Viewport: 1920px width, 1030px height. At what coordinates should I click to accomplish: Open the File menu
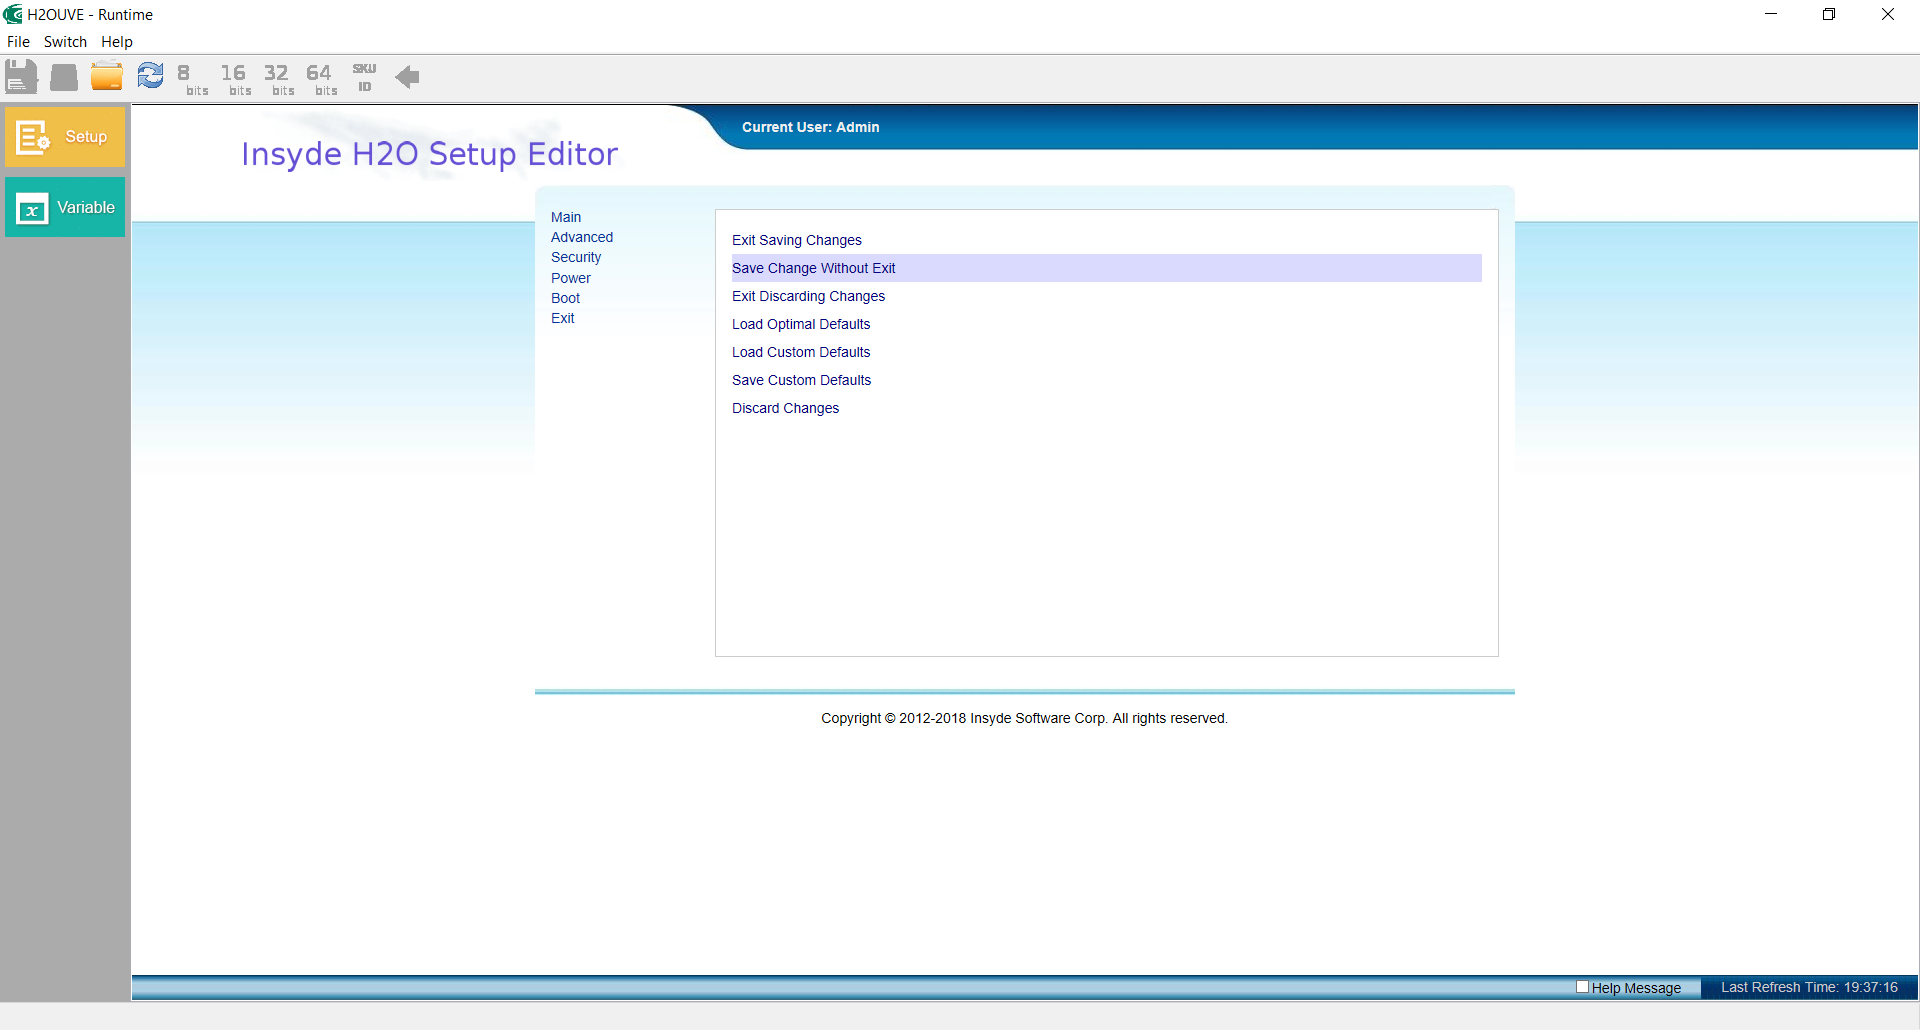click(18, 42)
